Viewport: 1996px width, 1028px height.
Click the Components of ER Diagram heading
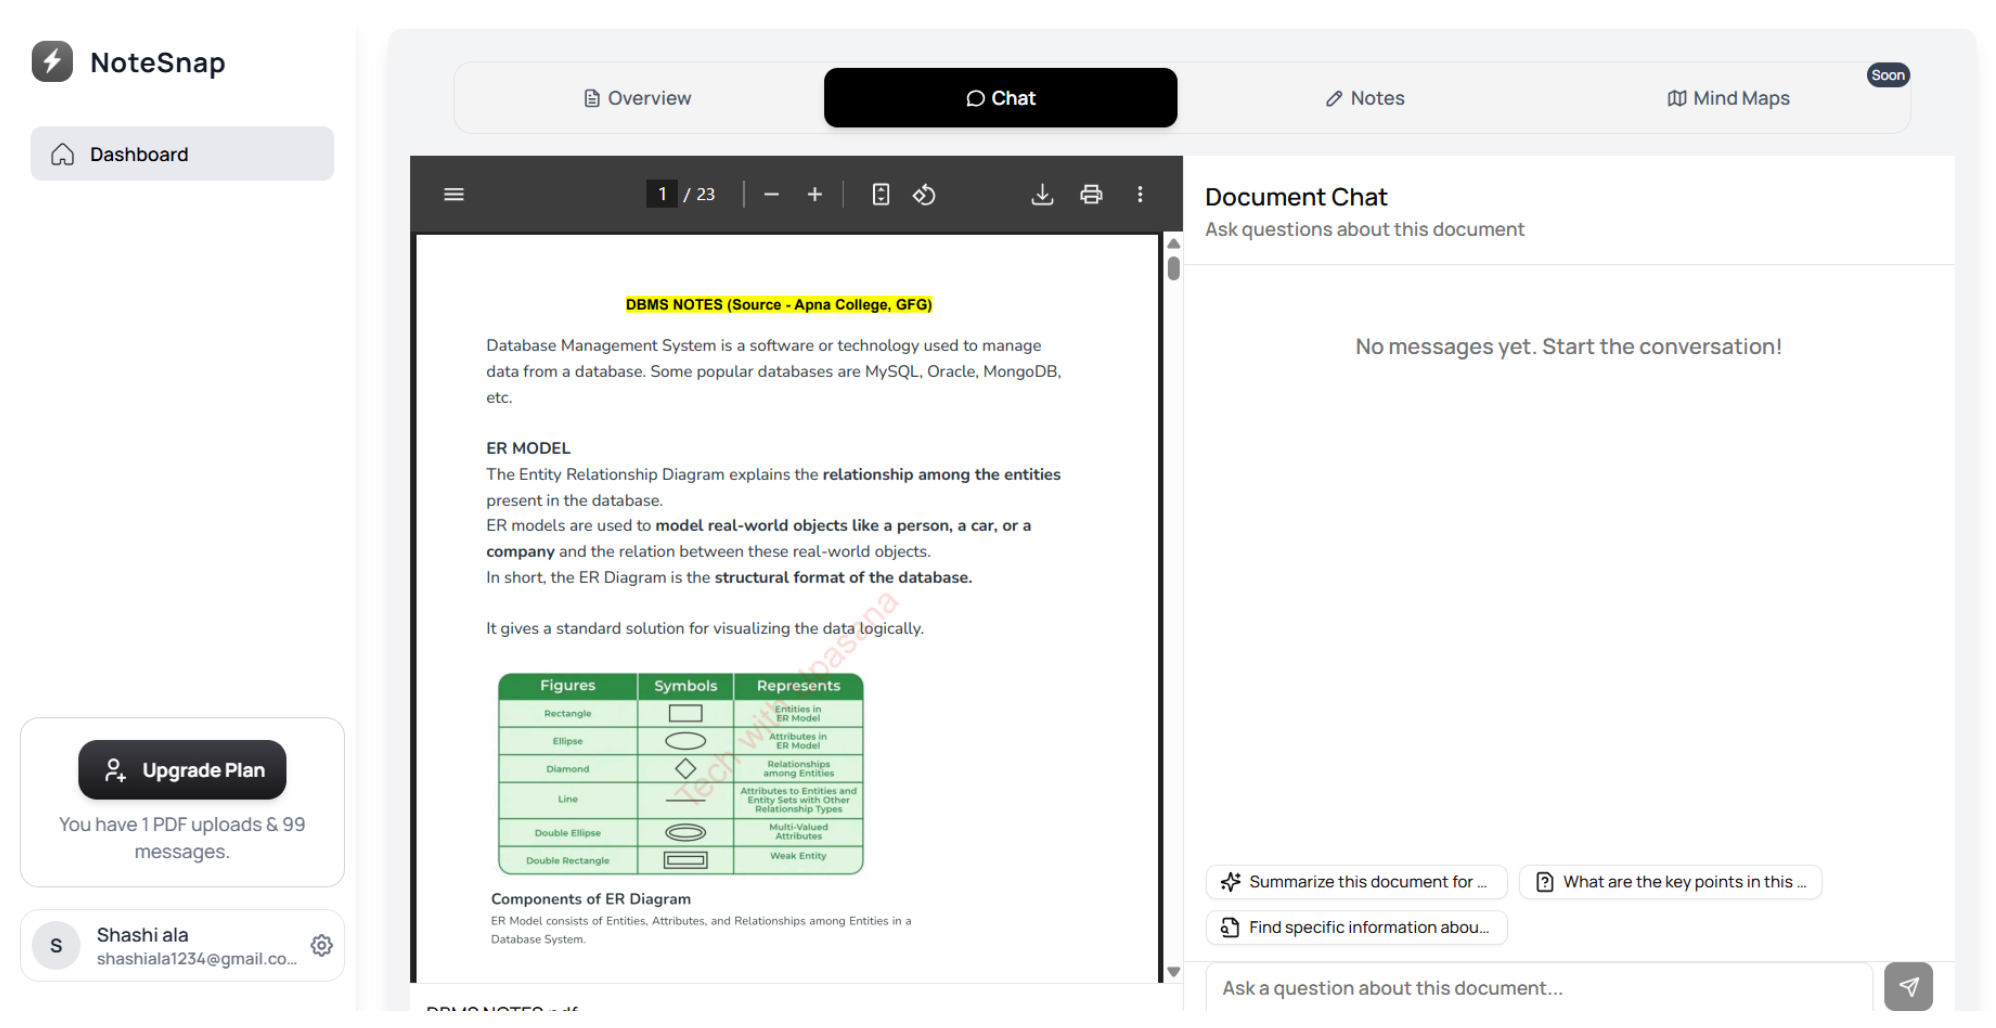click(x=591, y=899)
